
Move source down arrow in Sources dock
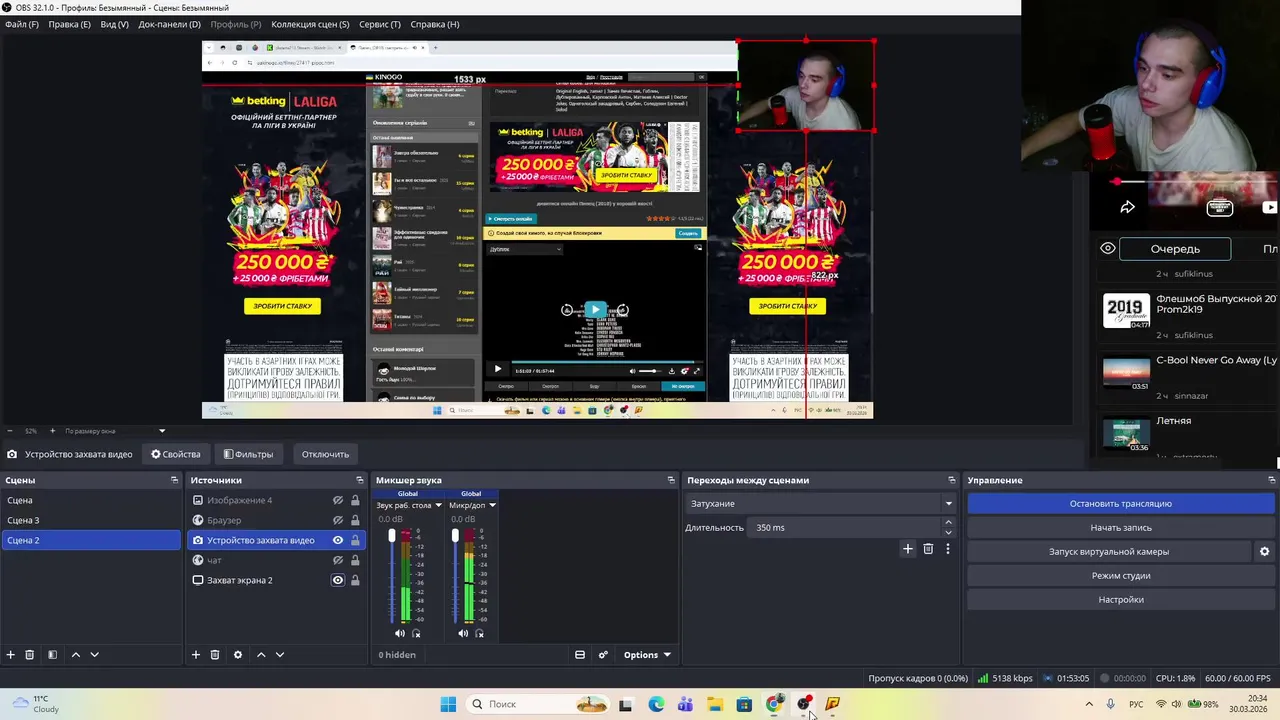pos(280,655)
